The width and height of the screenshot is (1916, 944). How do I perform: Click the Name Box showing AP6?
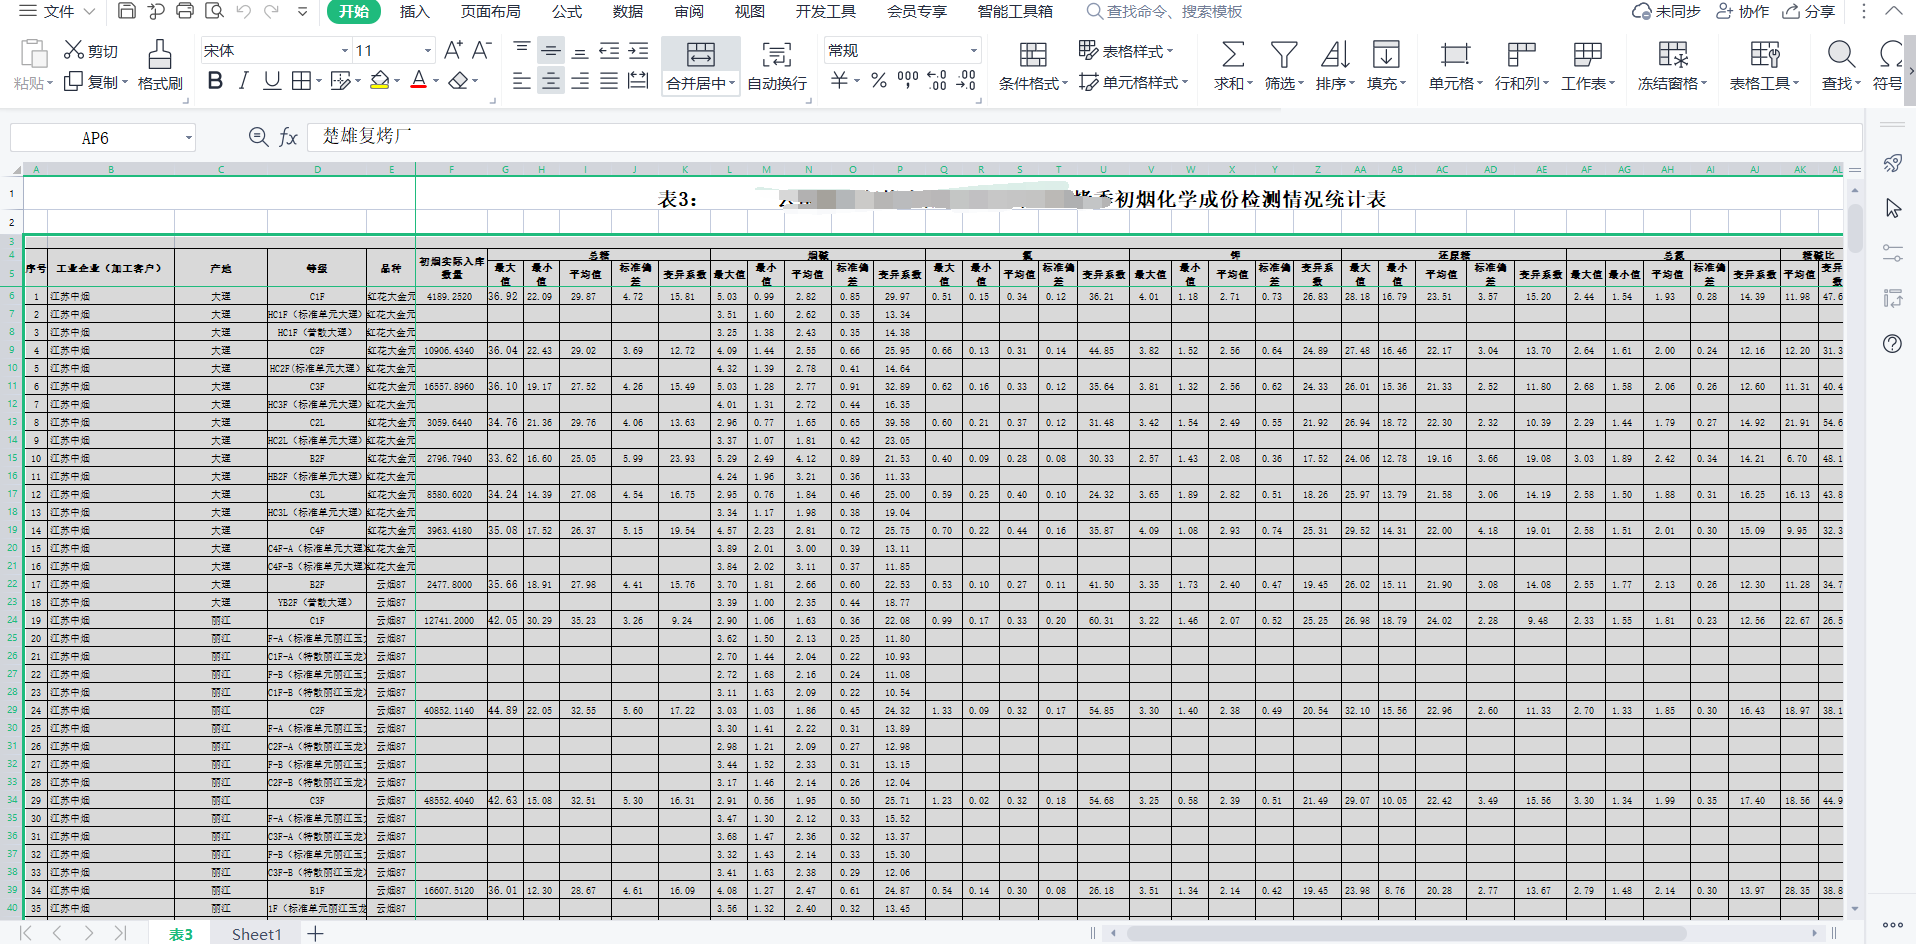(x=96, y=137)
